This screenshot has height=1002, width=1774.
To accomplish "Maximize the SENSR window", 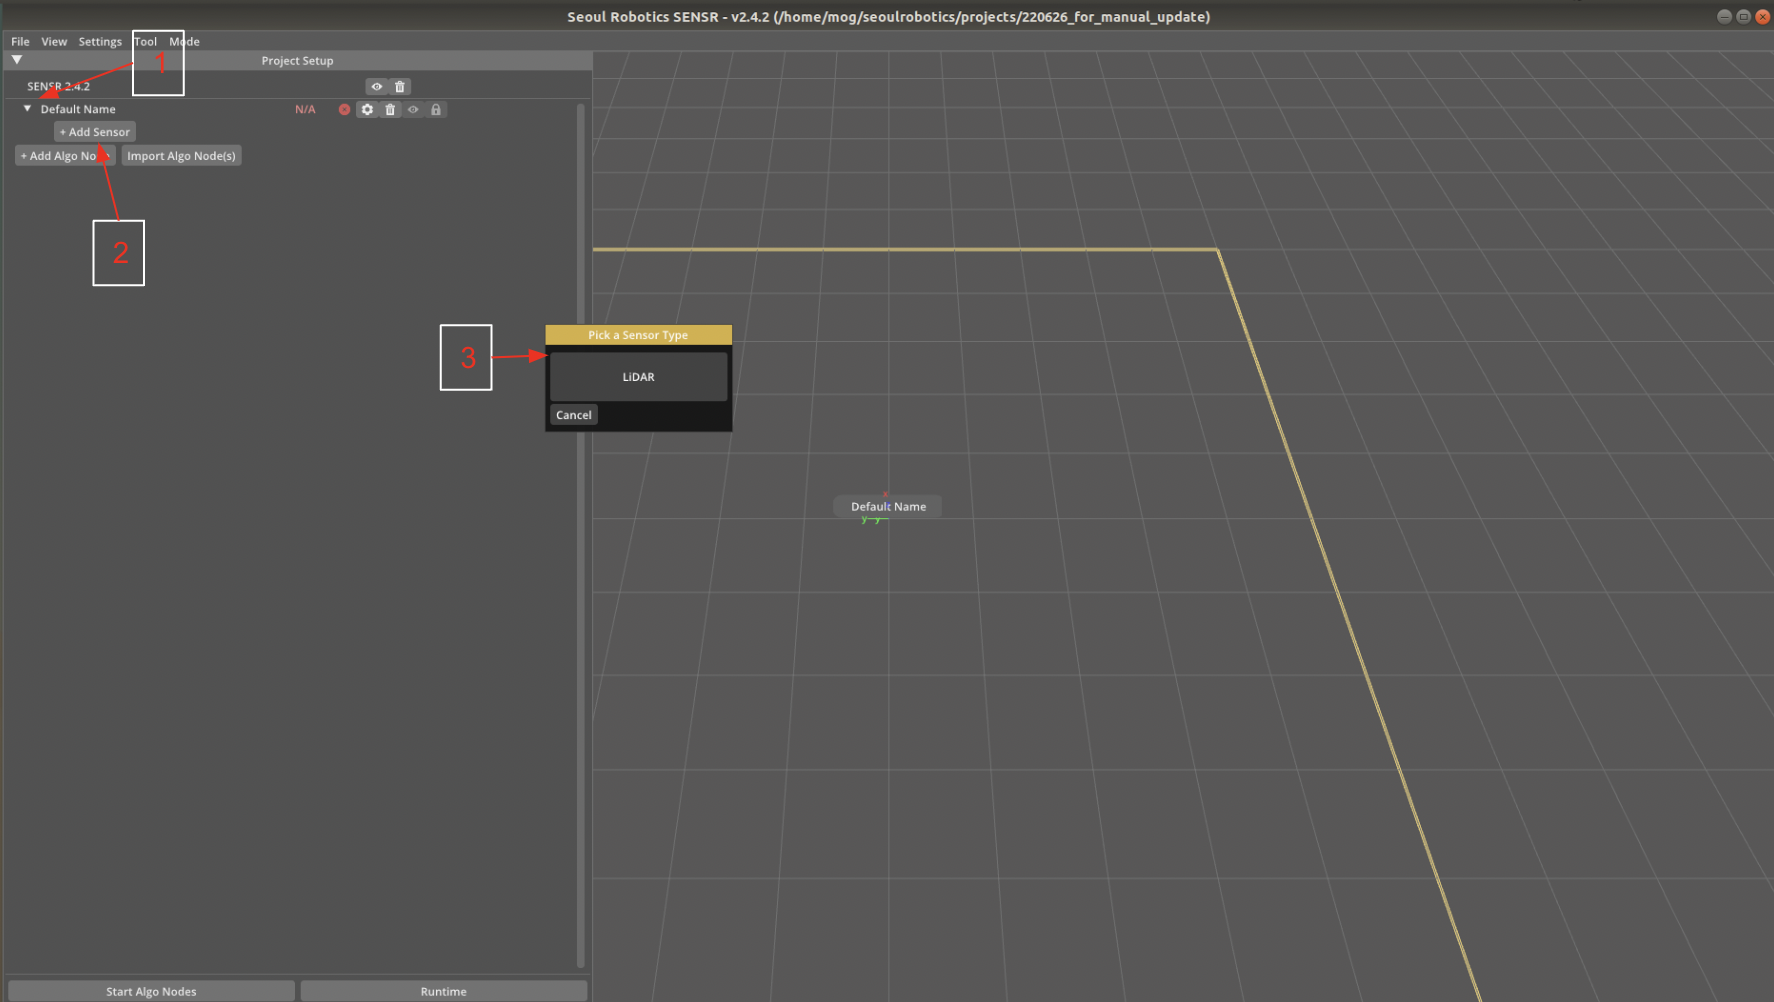I will [x=1743, y=16].
